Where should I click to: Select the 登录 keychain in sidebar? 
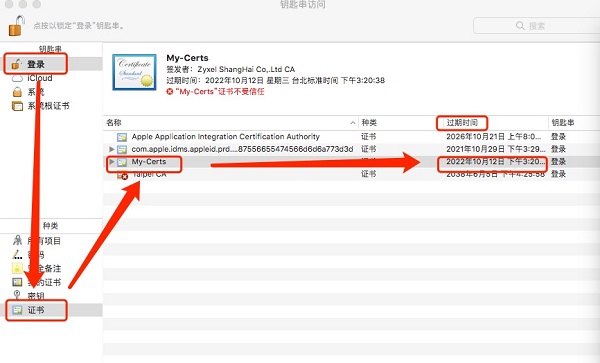click(x=51, y=64)
